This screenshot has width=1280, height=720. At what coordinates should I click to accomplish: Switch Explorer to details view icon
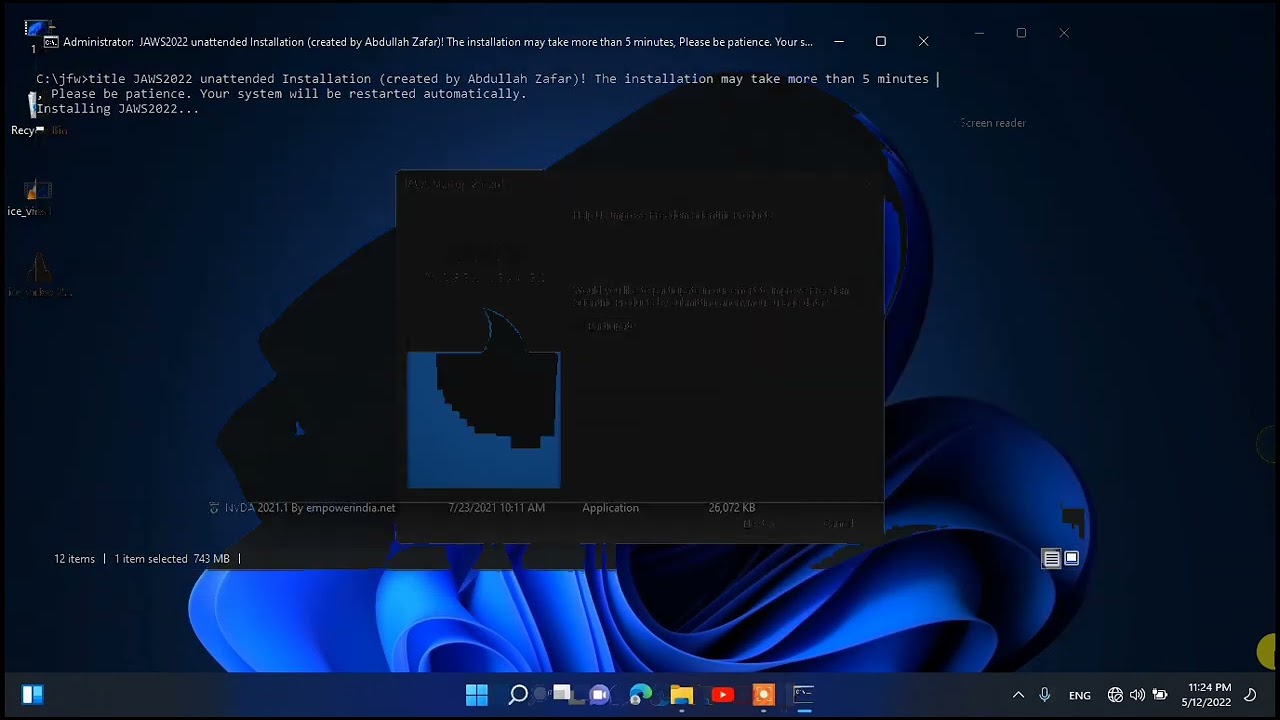pyautogui.click(x=1051, y=559)
